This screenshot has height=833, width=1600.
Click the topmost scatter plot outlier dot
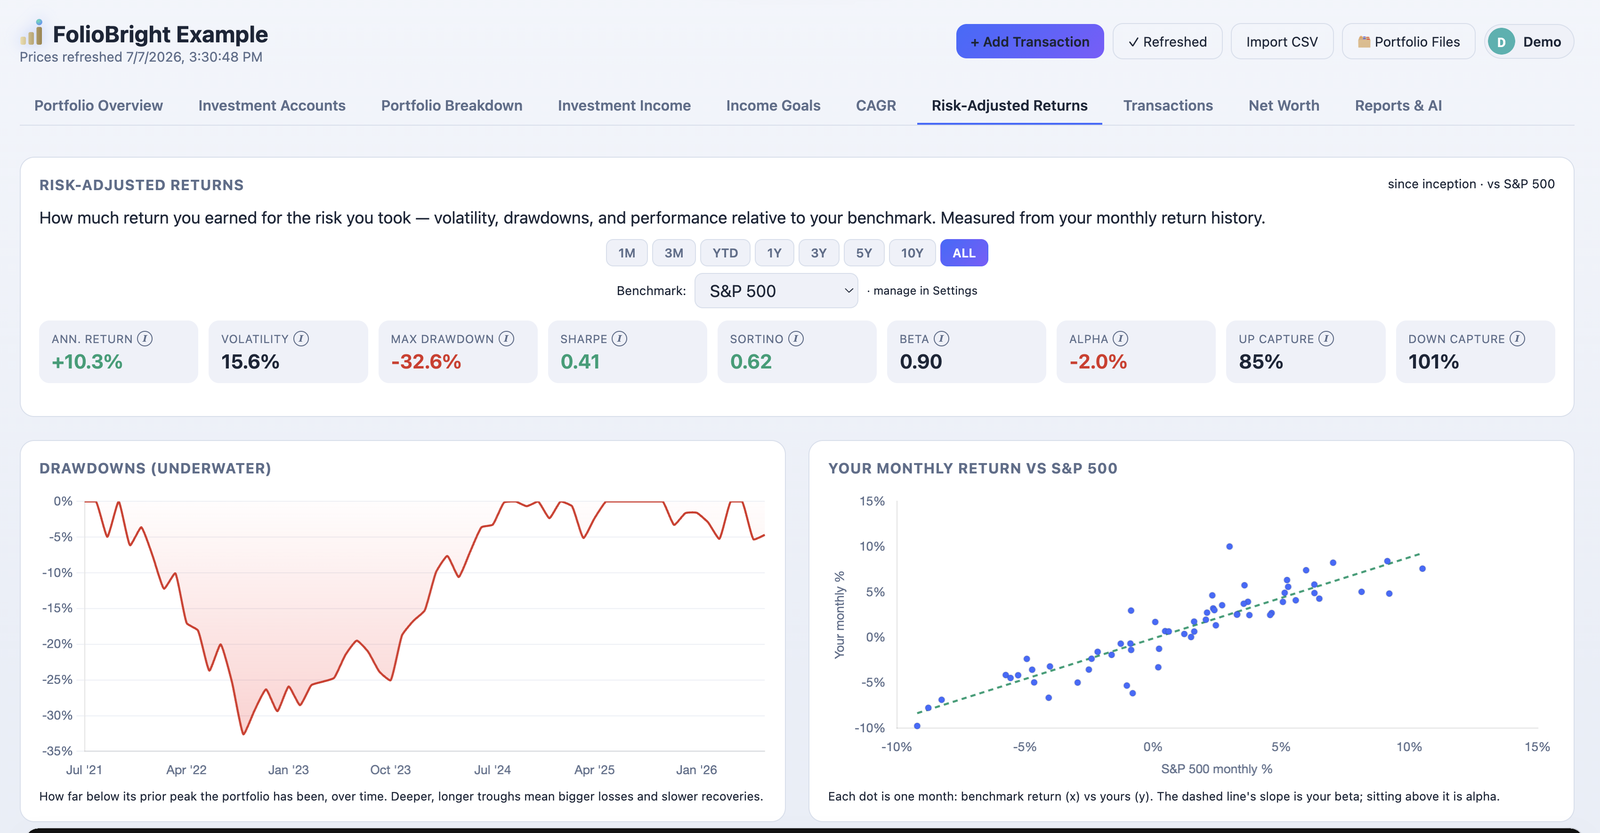1229,546
